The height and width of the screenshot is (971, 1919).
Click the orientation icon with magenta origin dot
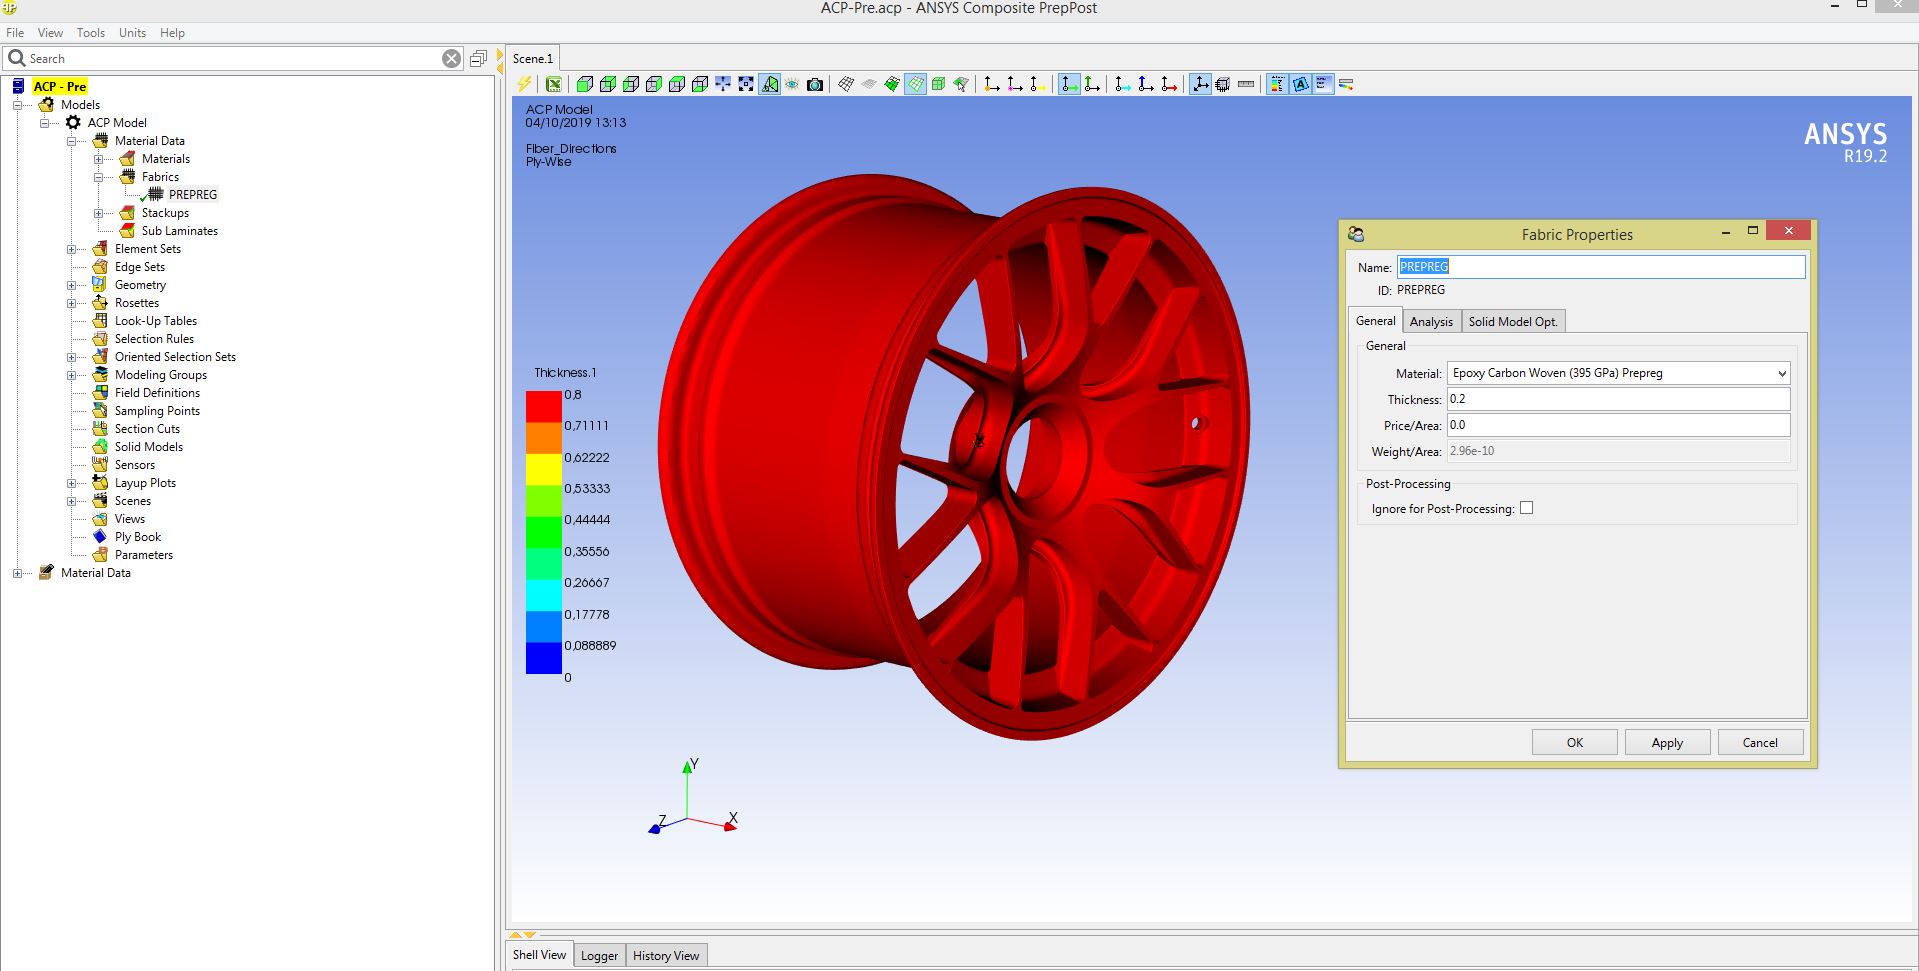(x=1015, y=84)
